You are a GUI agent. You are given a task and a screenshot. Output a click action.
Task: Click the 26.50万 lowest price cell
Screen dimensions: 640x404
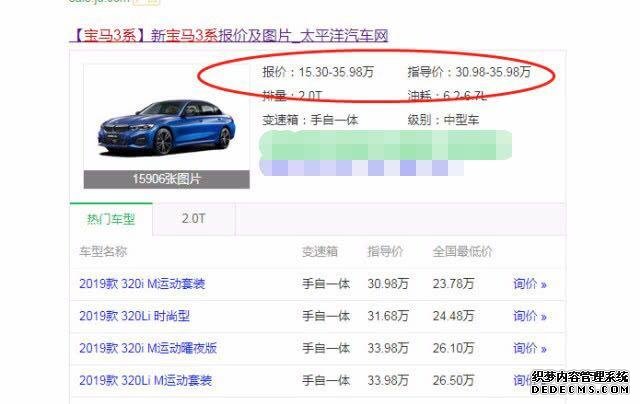pos(453,380)
